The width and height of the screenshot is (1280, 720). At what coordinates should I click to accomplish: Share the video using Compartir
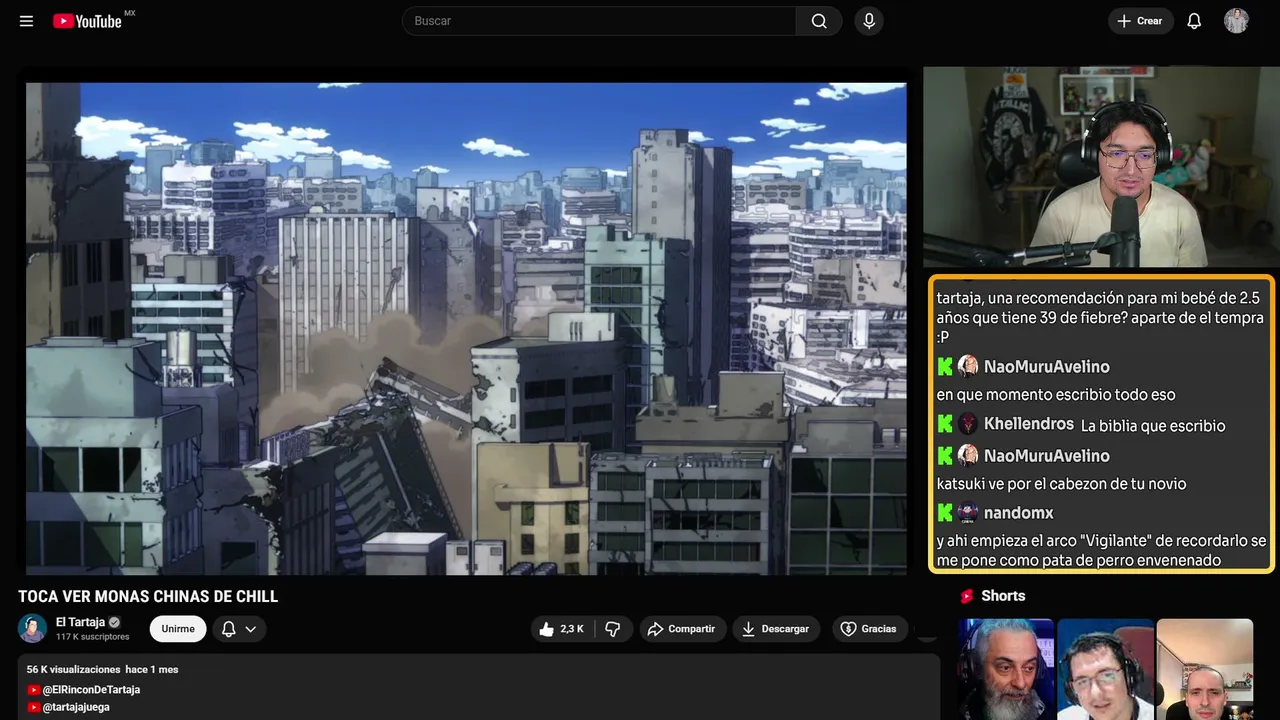(x=682, y=629)
